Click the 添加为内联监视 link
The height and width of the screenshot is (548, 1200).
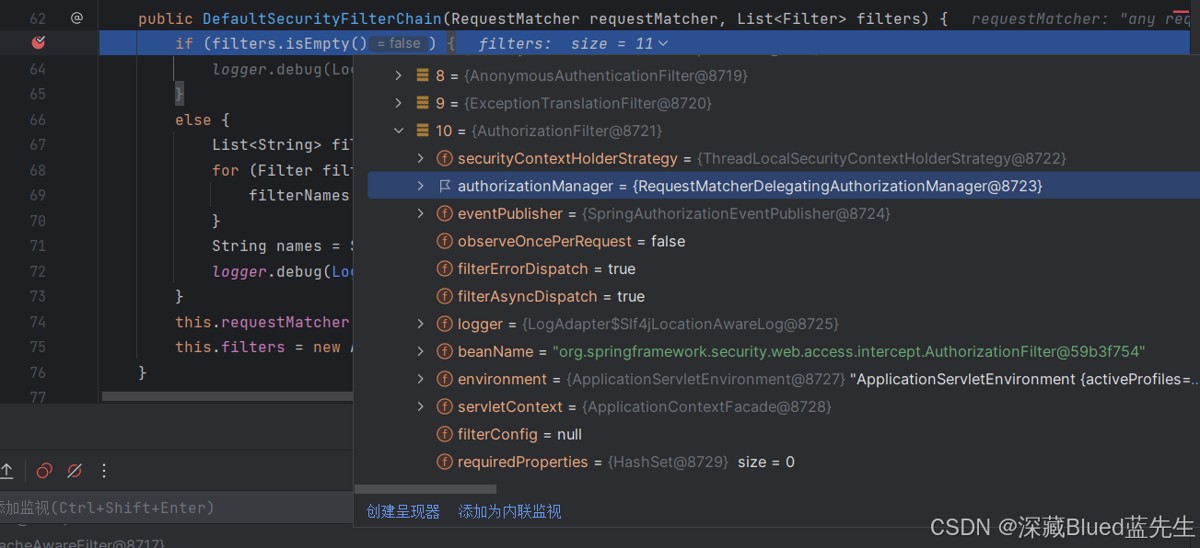point(510,512)
